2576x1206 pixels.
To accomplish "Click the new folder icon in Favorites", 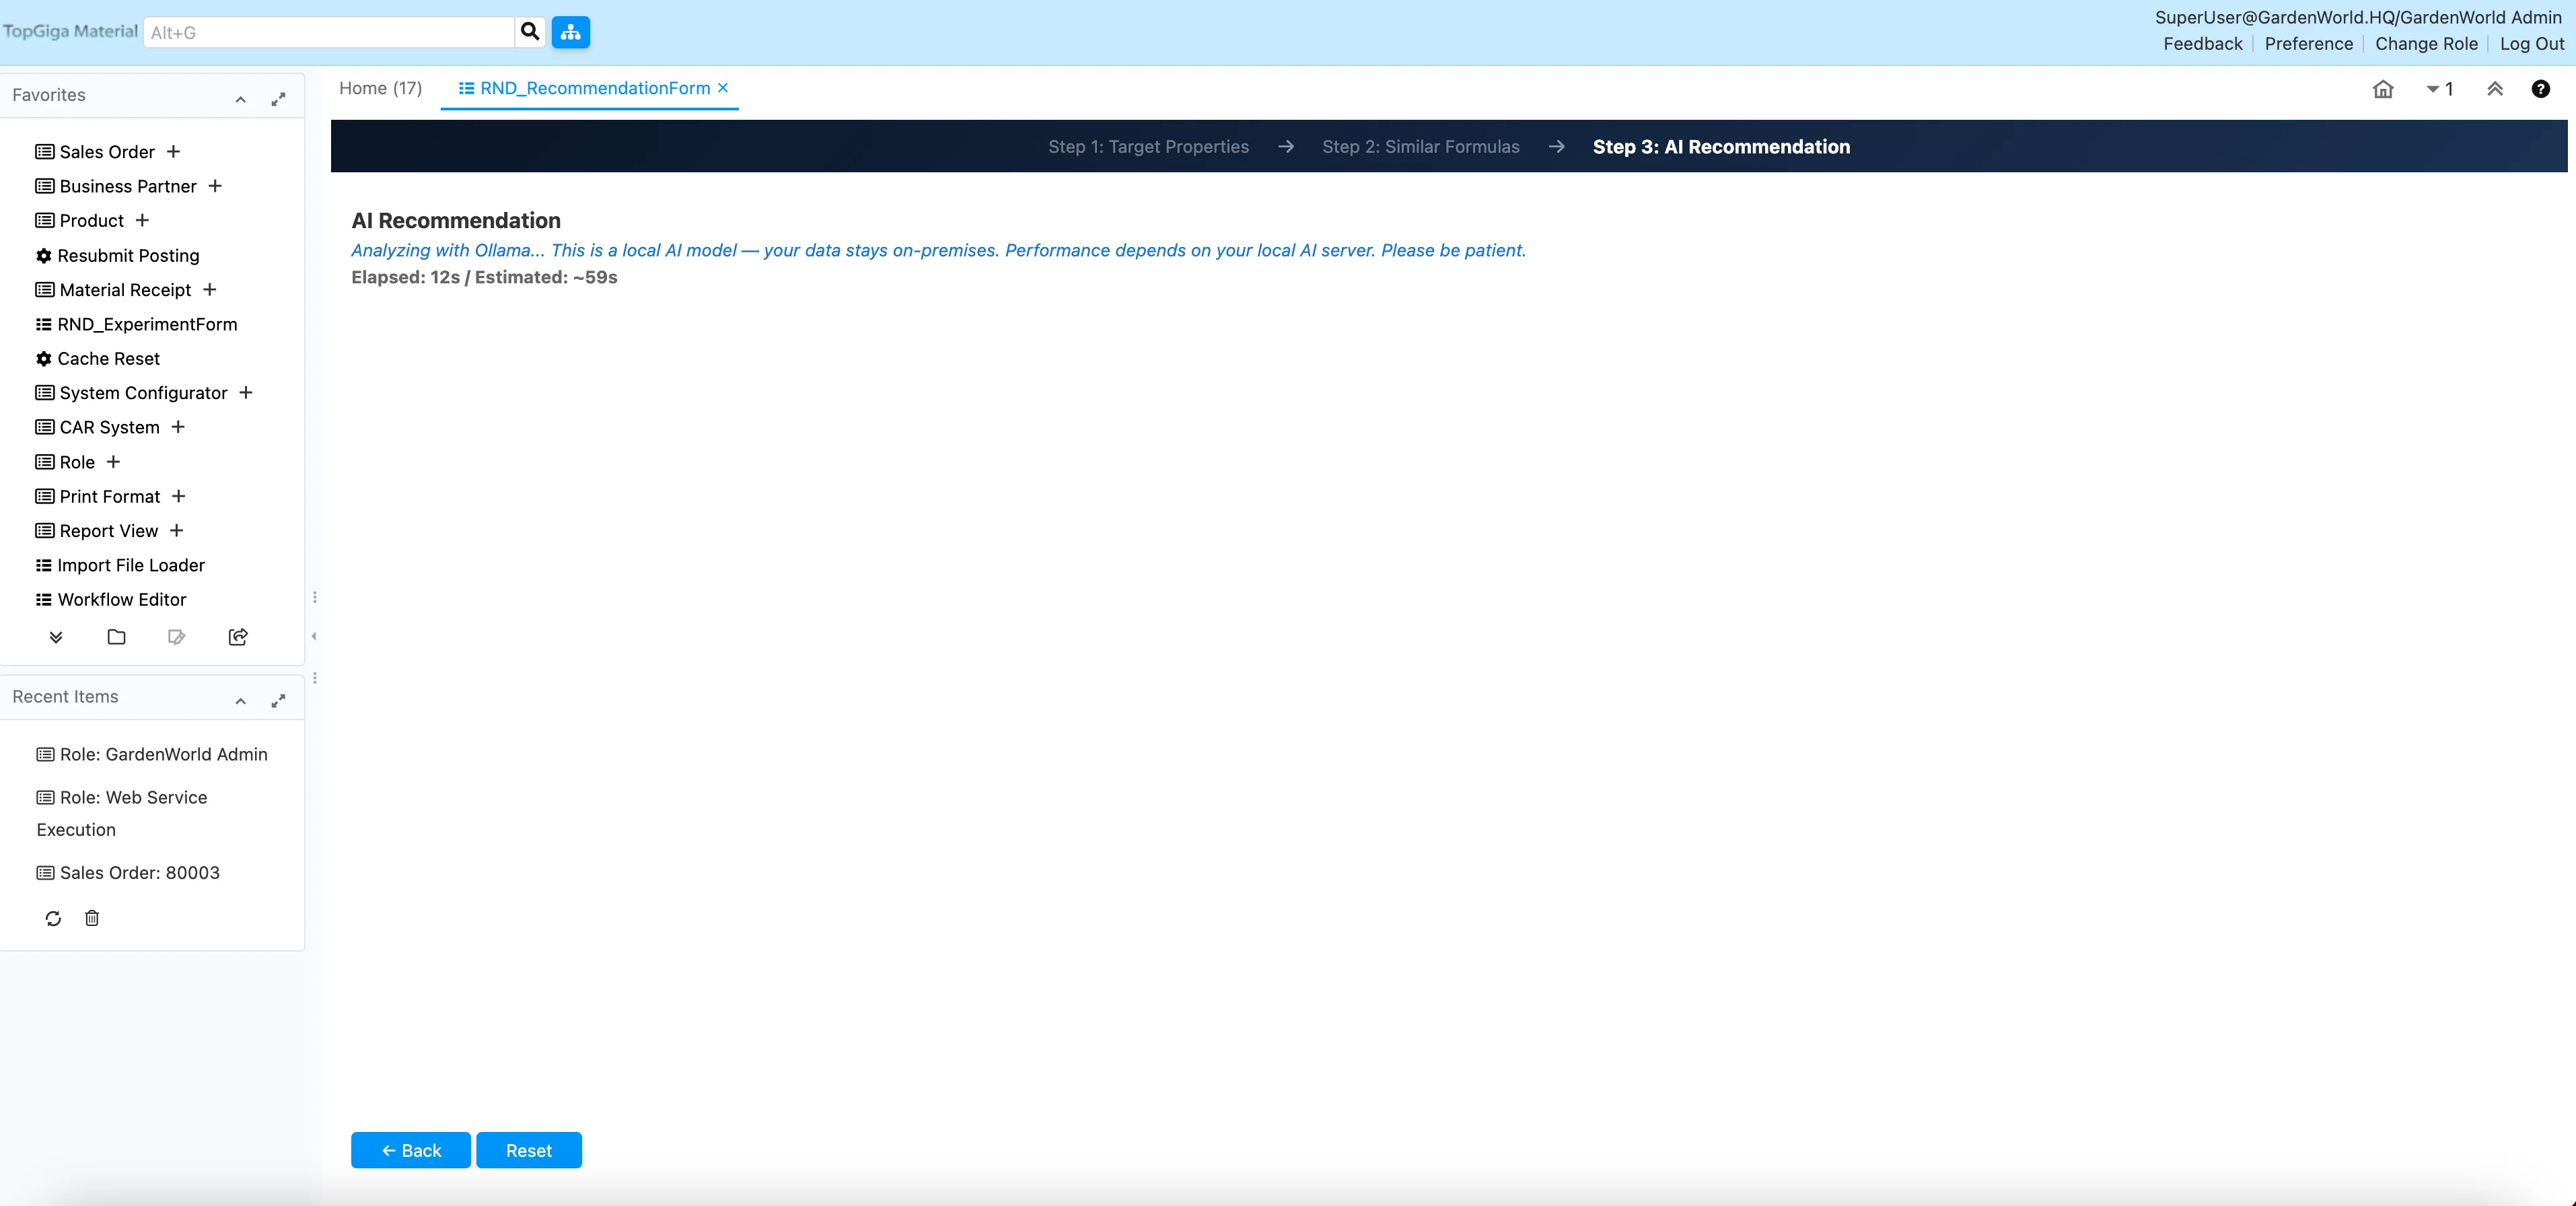I will pos(116,637).
